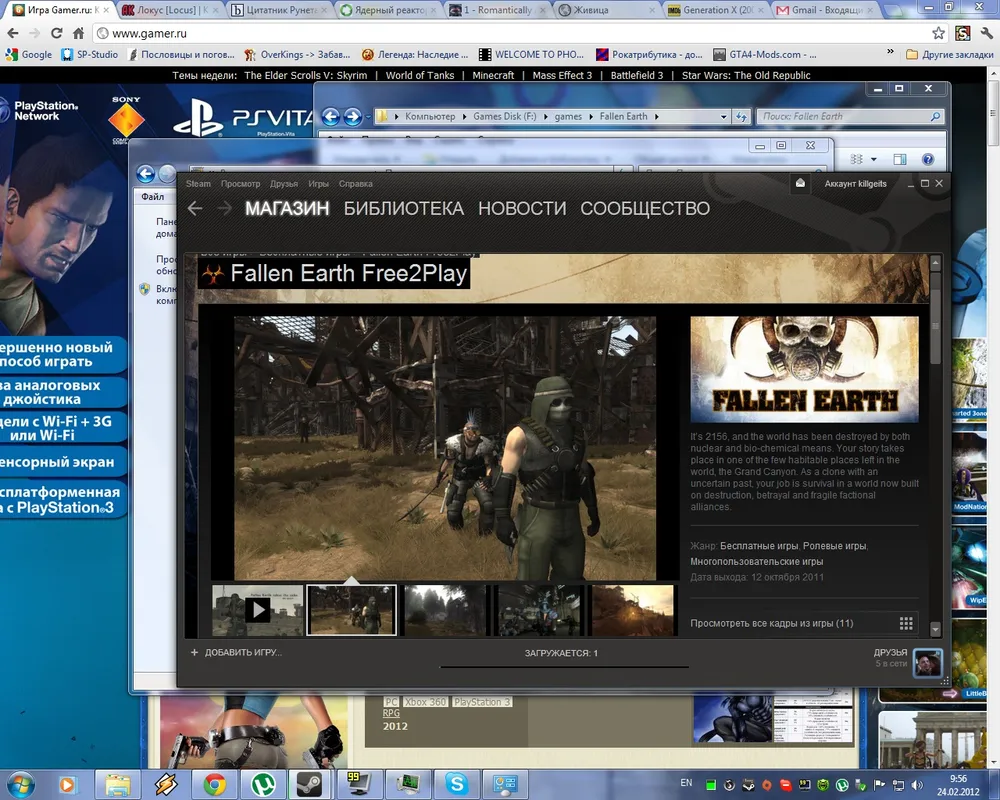Expand Explorer address bar history dropdown
1000x800 pixels.
[x=725, y=117]
